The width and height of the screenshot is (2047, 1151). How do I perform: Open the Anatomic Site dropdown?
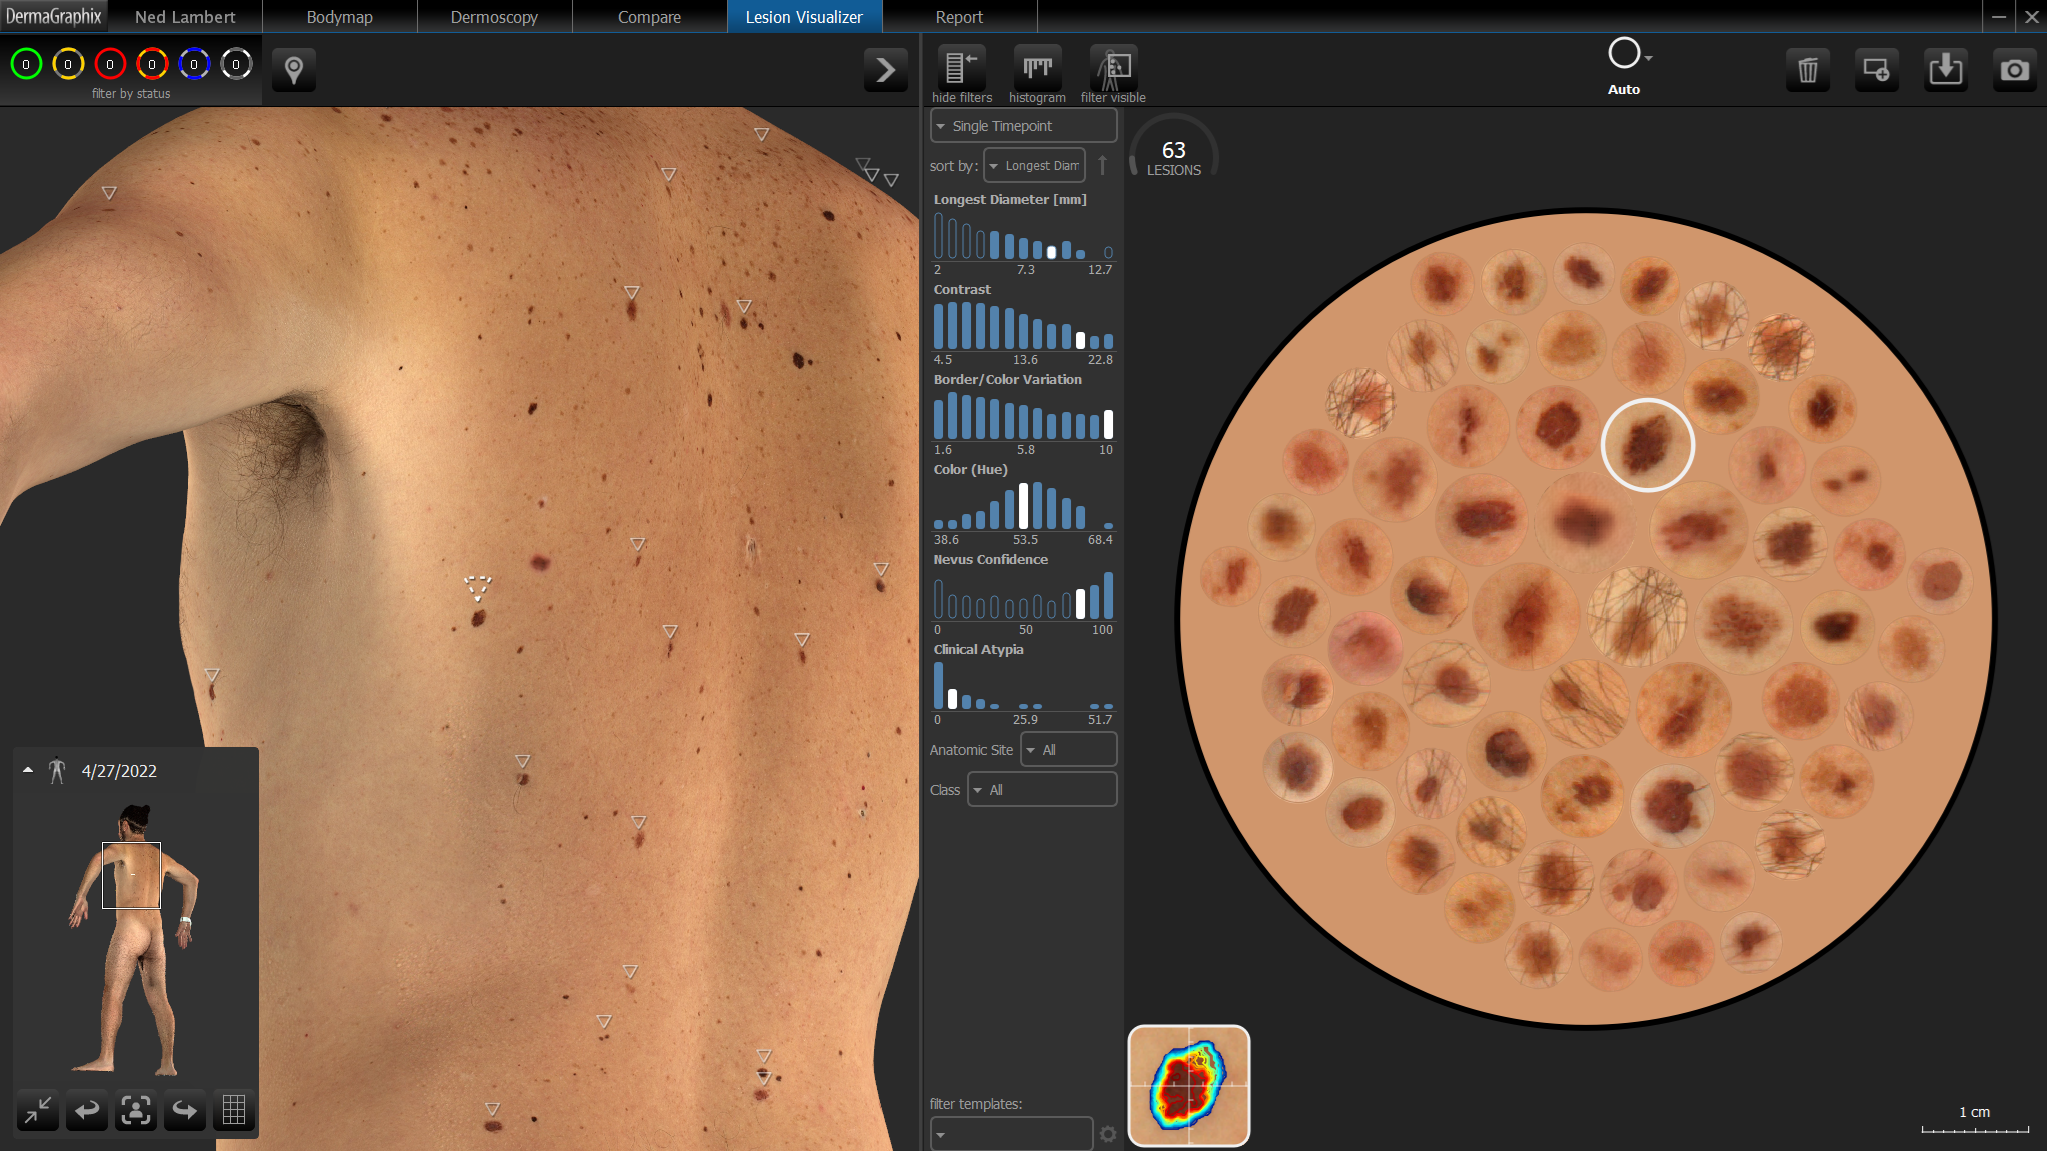tap(1068, 750)
